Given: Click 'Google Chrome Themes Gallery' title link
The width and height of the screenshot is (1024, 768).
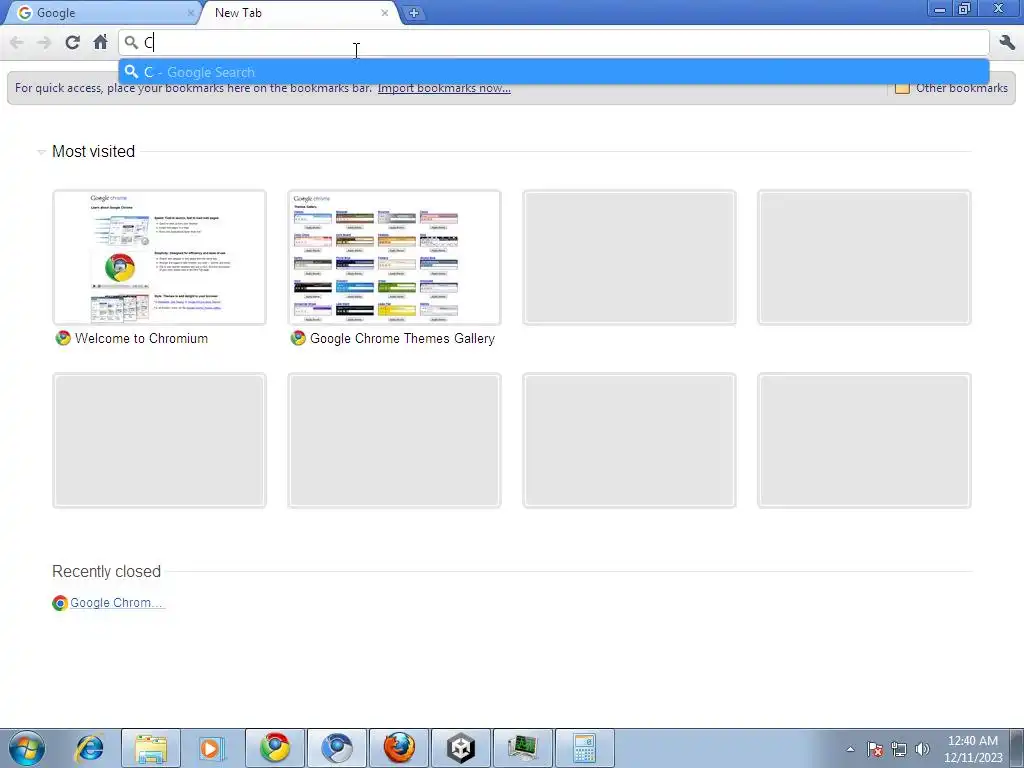Looking at the screenshot, I should (x=402, y=338).
